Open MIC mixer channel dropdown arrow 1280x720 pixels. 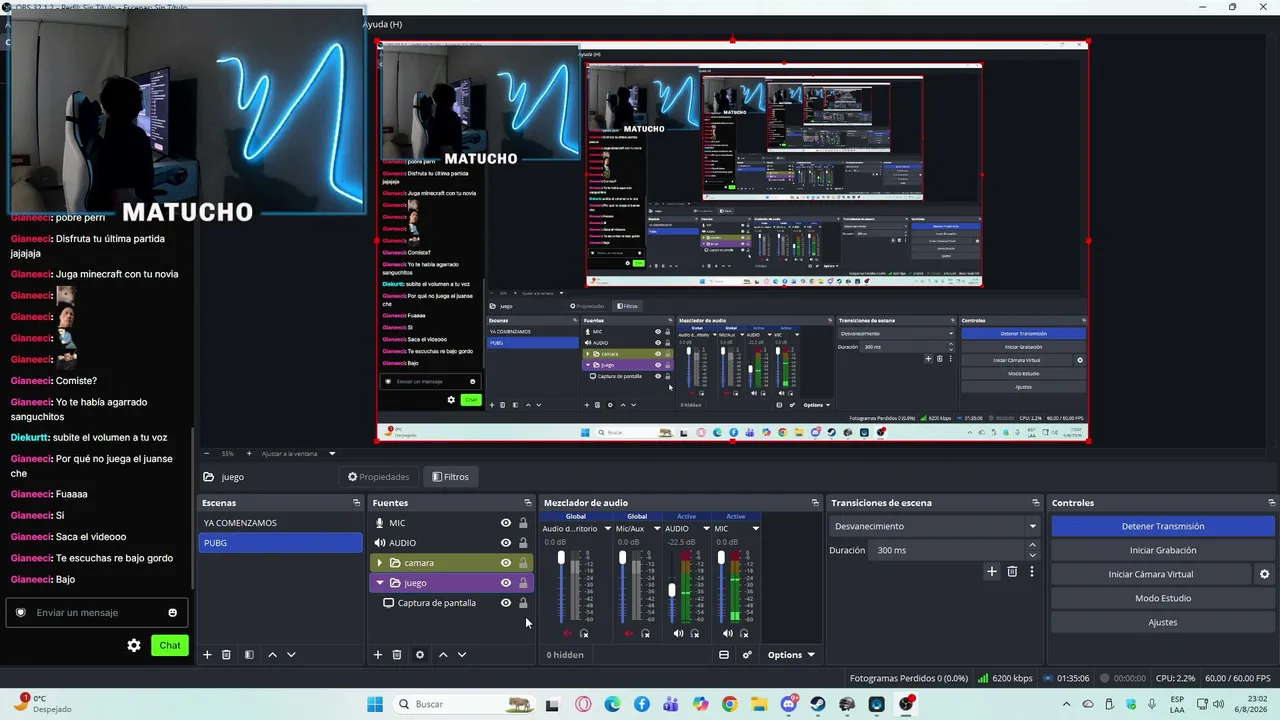click(x=755, y=529)
